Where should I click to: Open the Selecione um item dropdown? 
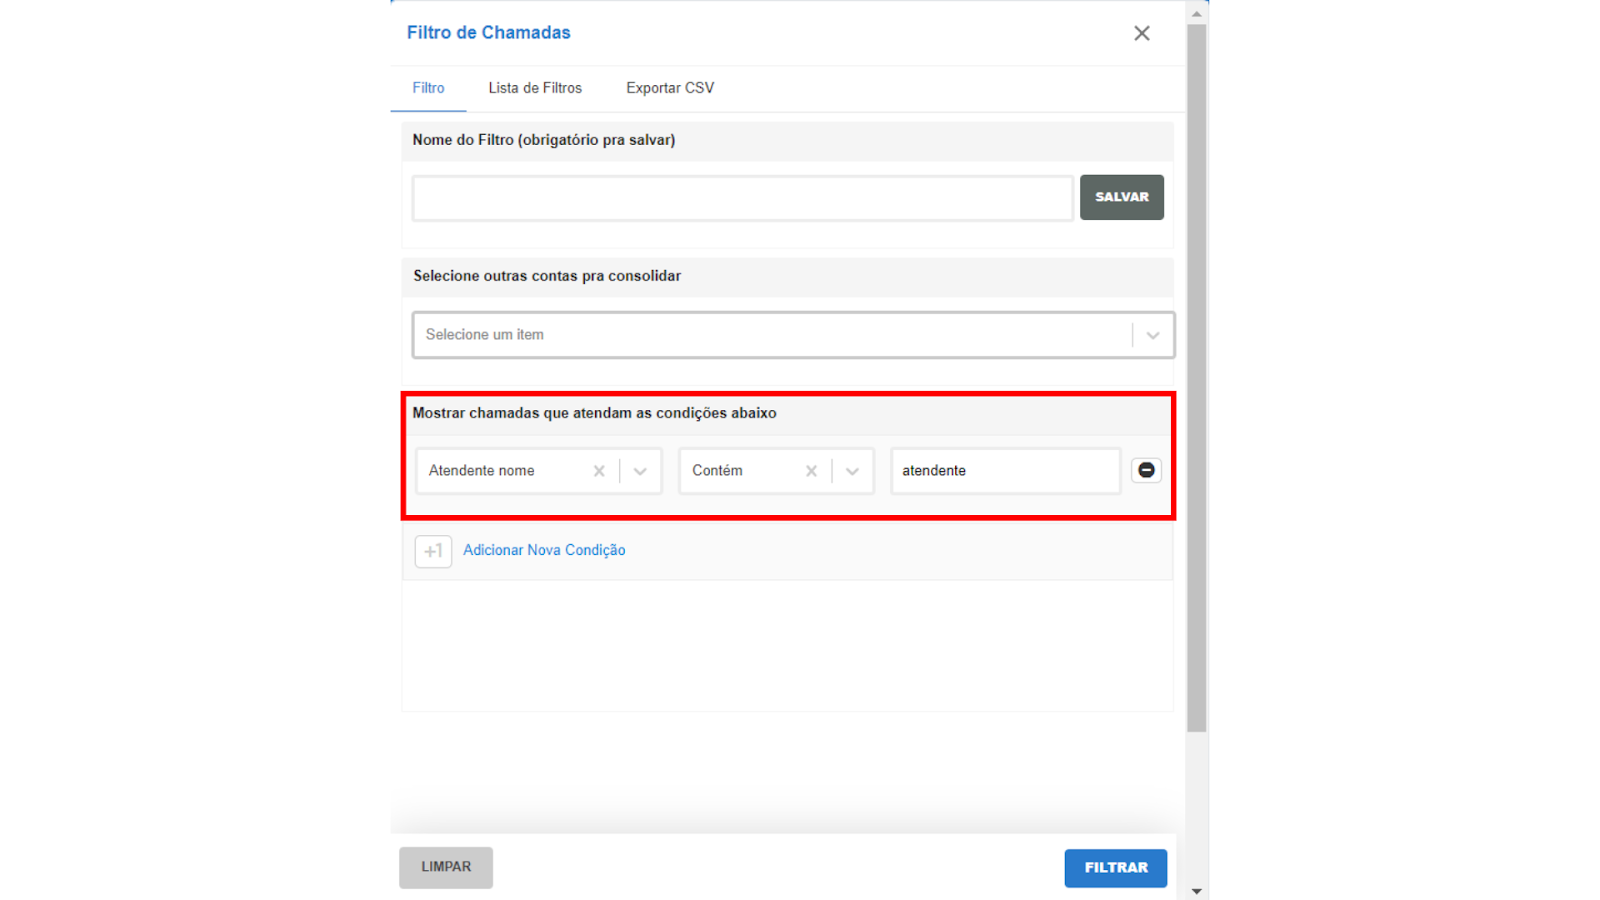point(793,335)
